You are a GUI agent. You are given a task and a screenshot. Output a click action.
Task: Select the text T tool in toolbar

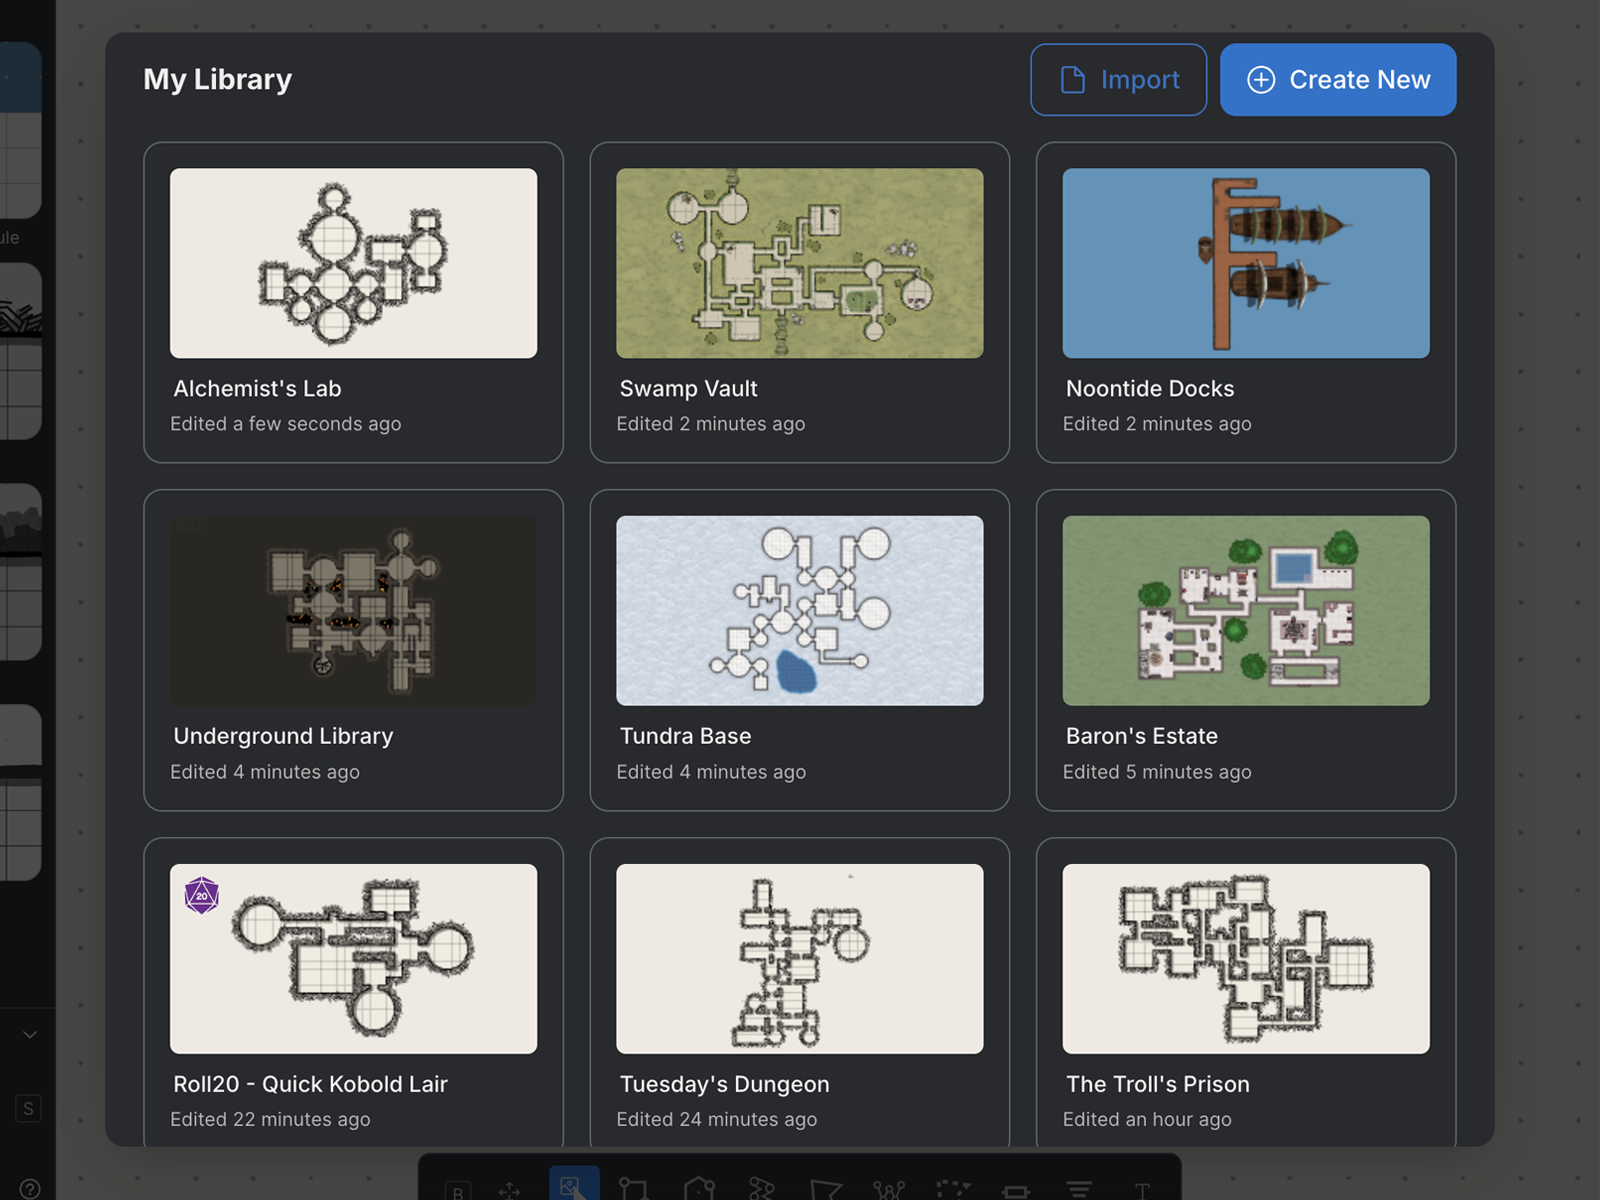[x=1142, y=1190]
